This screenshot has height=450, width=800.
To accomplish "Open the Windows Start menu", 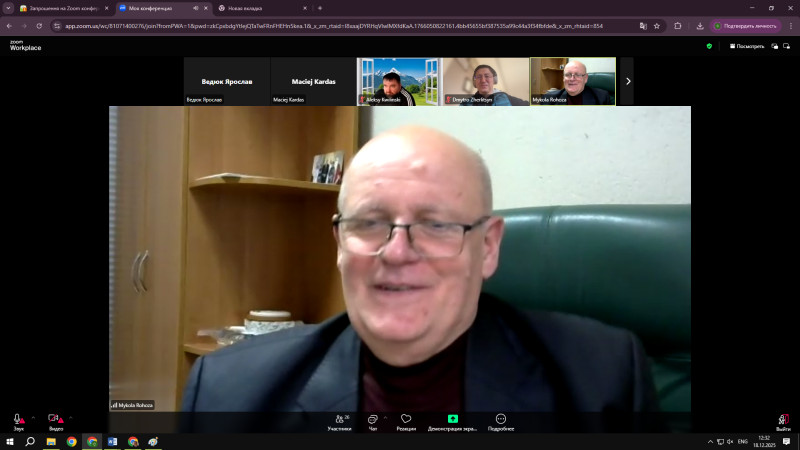I will (9, 441).
